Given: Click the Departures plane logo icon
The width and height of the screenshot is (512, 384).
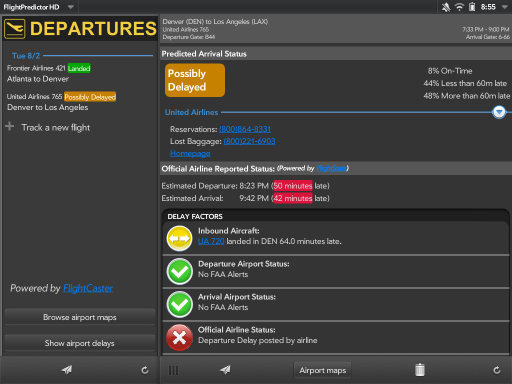Looking at the screenshot, I should 15,29.
